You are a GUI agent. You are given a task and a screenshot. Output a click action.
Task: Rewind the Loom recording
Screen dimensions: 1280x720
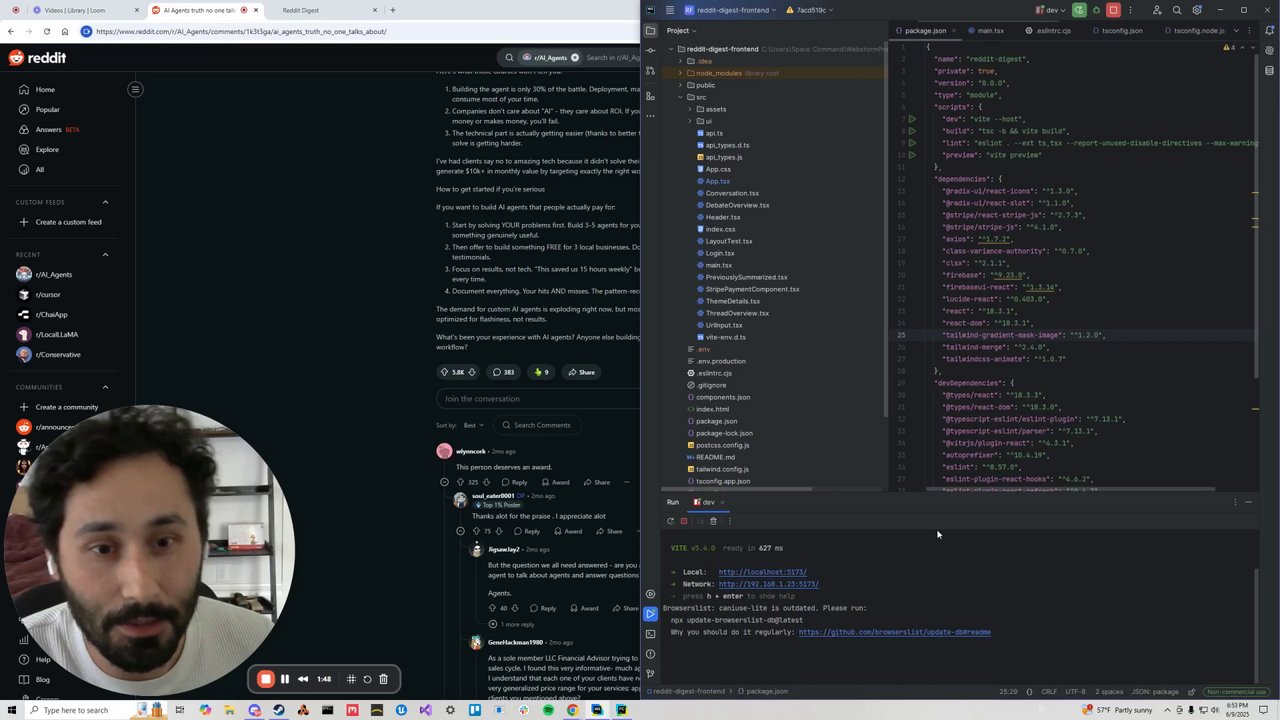pos(303,679)
